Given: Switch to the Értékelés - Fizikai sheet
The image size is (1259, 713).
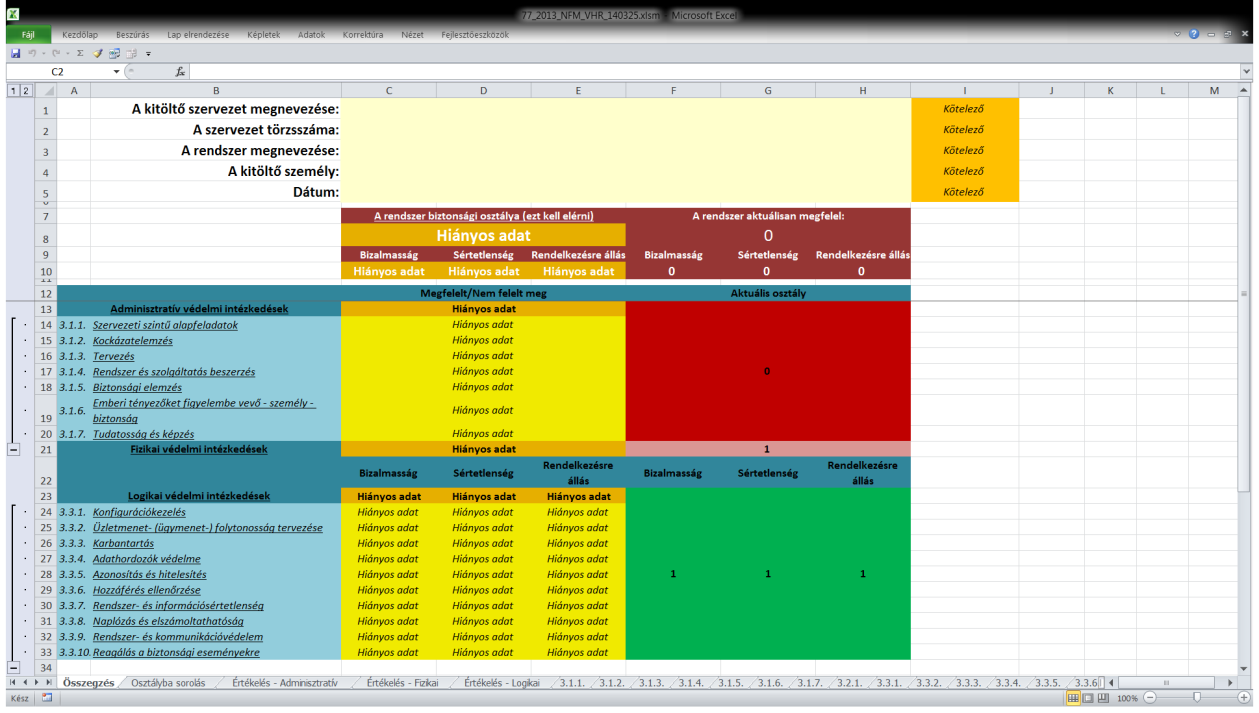Looking at the screenshot, I should [402, 683].
